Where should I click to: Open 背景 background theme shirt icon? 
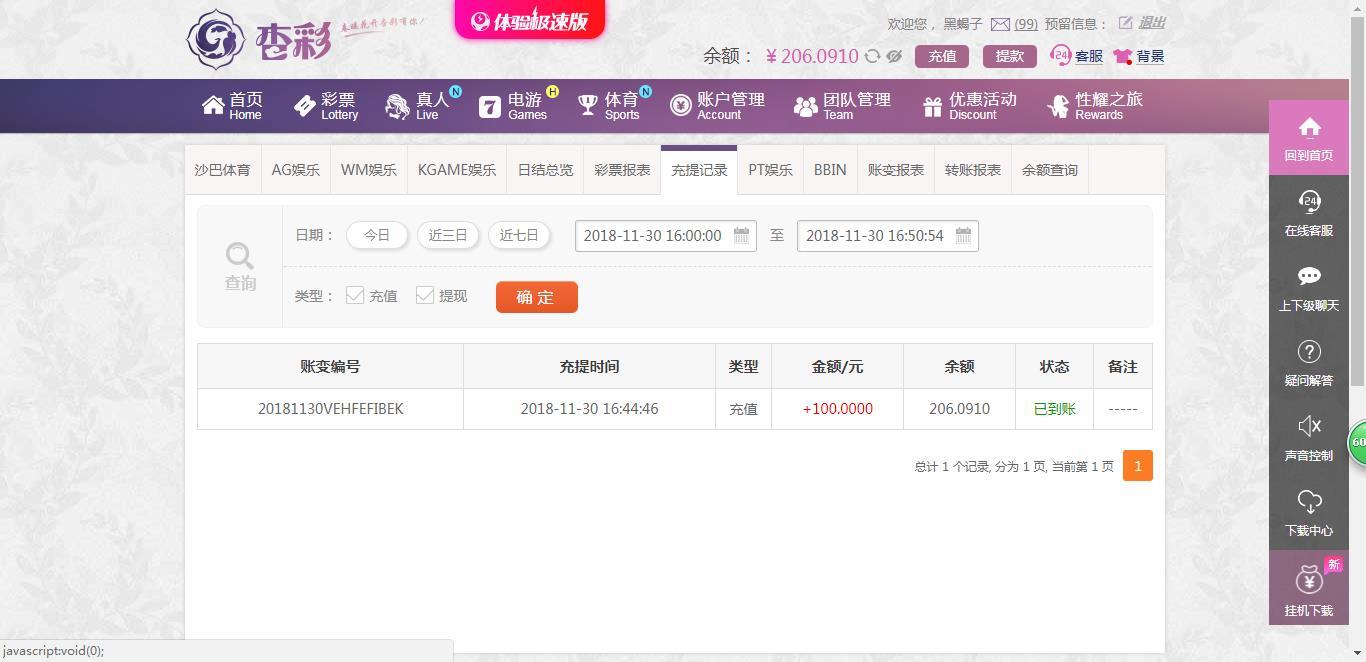click(x=1139, y=57)
